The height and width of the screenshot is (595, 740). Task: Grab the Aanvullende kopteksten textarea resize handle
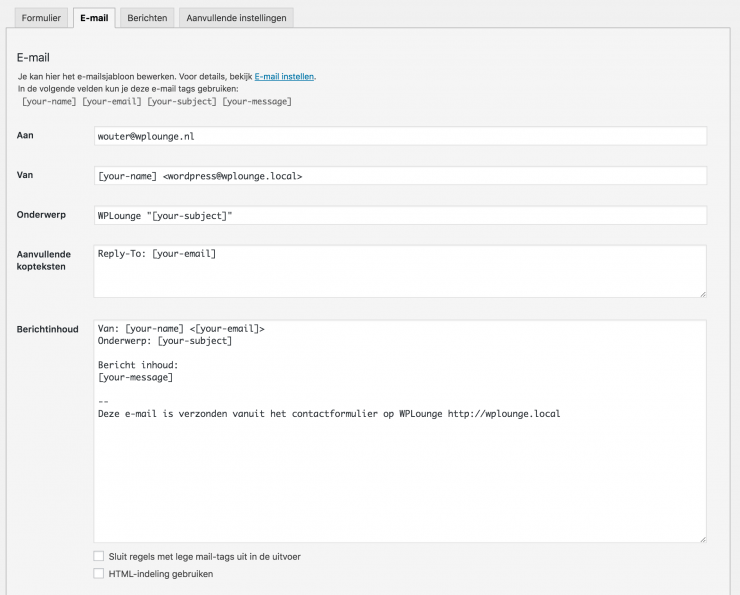(x=702, y=293)
